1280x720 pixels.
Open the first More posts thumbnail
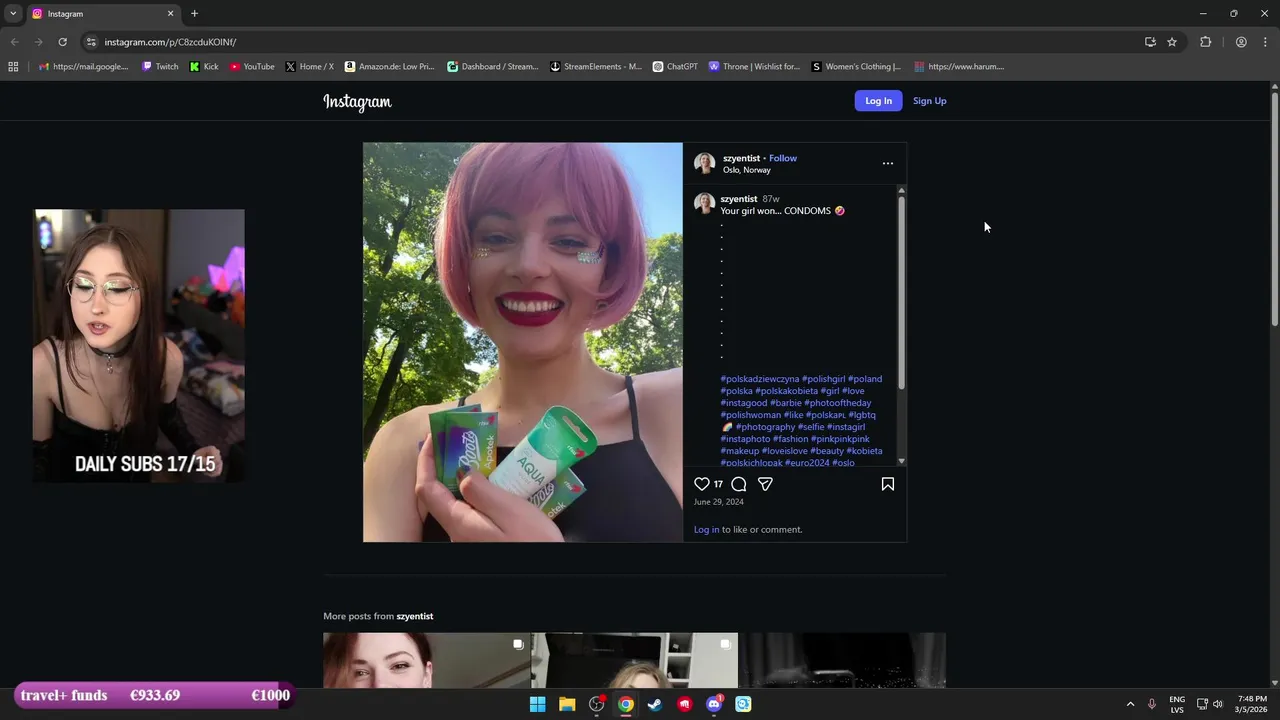tap(427, 660)
